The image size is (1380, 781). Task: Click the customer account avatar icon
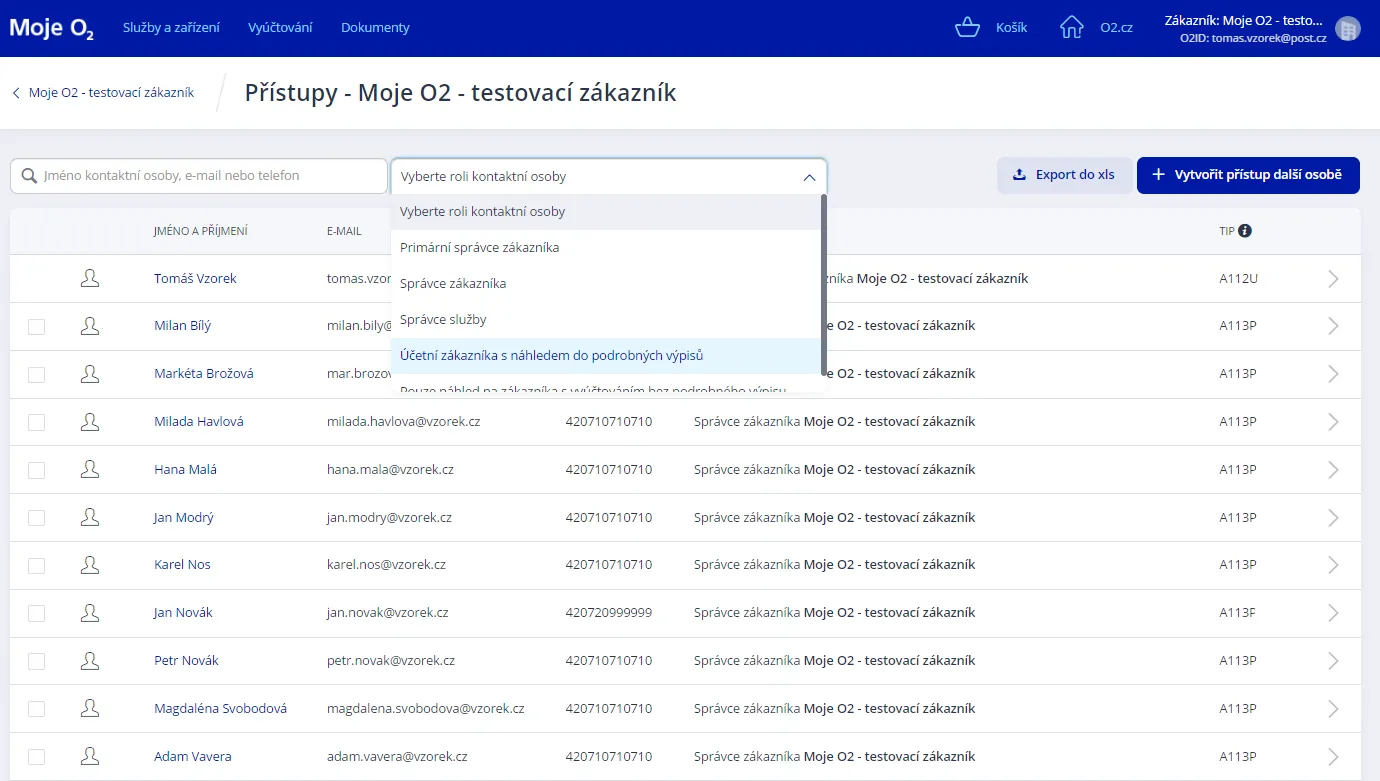[x=1347, y=29]
